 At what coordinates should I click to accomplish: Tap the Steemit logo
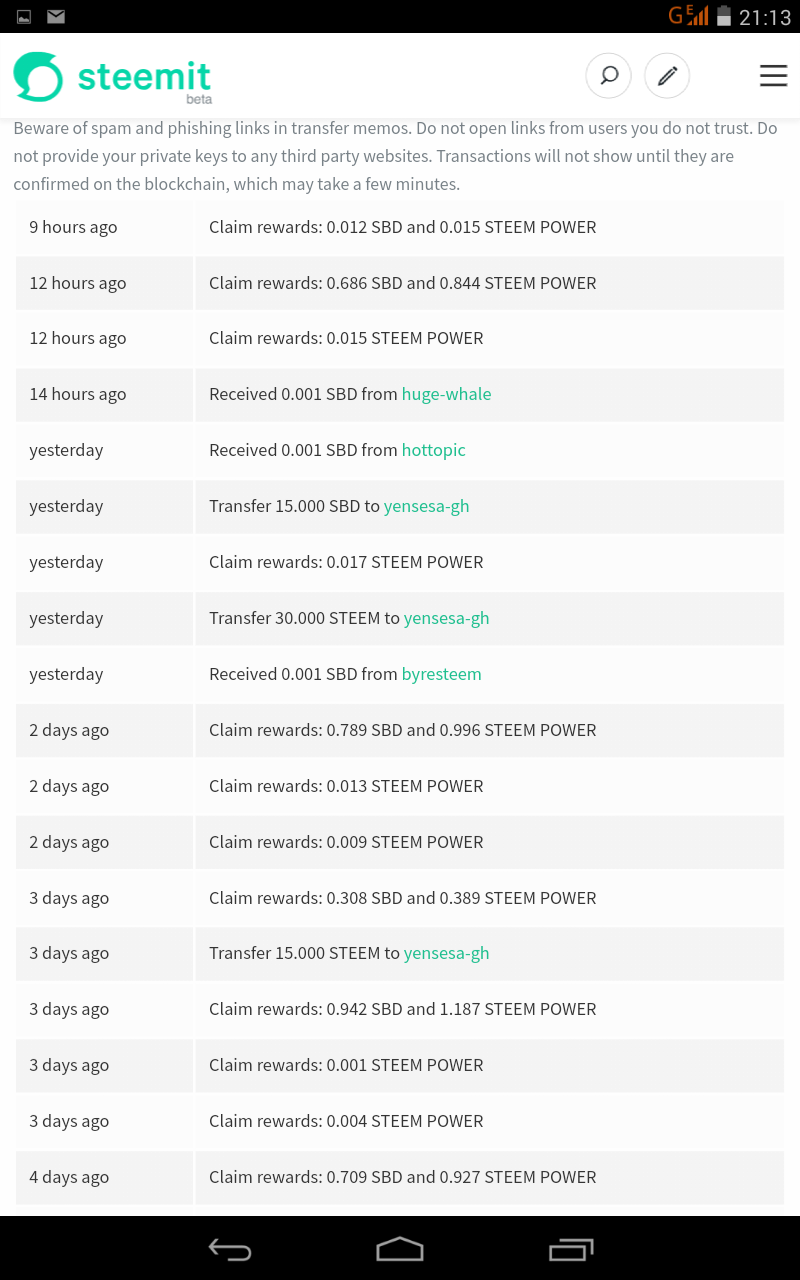pos(38,77)
